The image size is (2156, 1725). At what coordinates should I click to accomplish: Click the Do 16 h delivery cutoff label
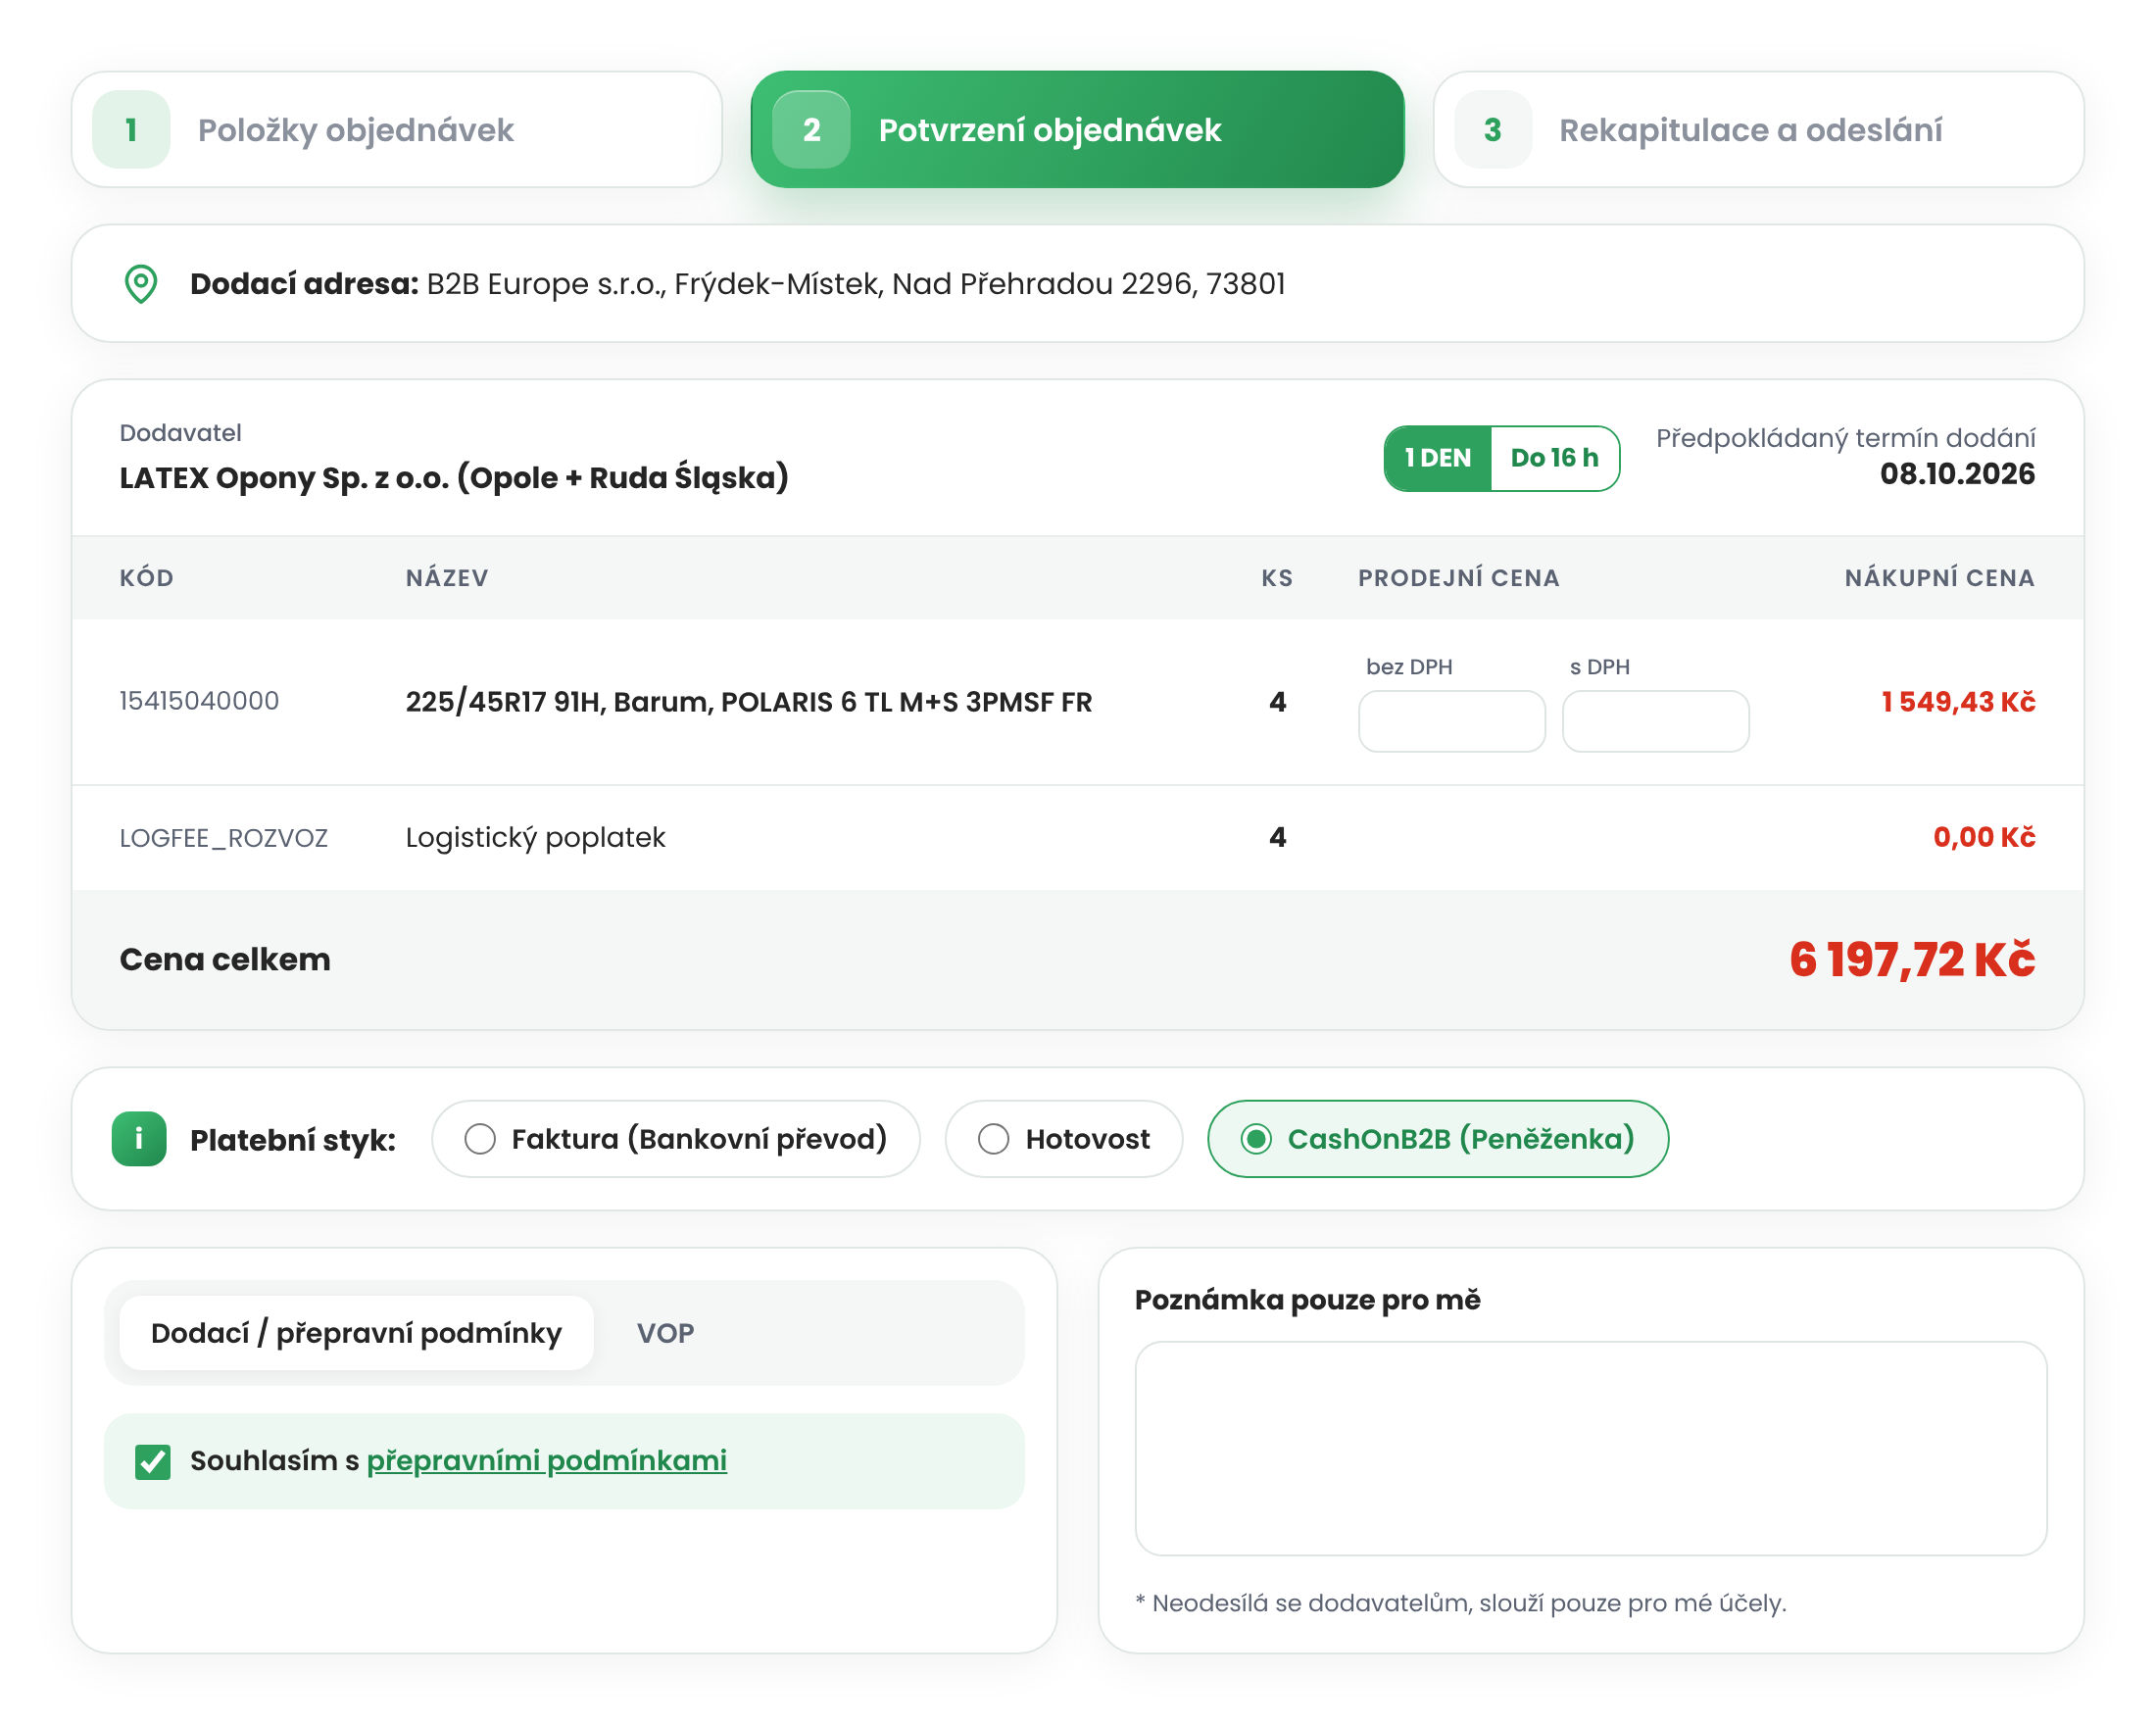coord(1554,458)
